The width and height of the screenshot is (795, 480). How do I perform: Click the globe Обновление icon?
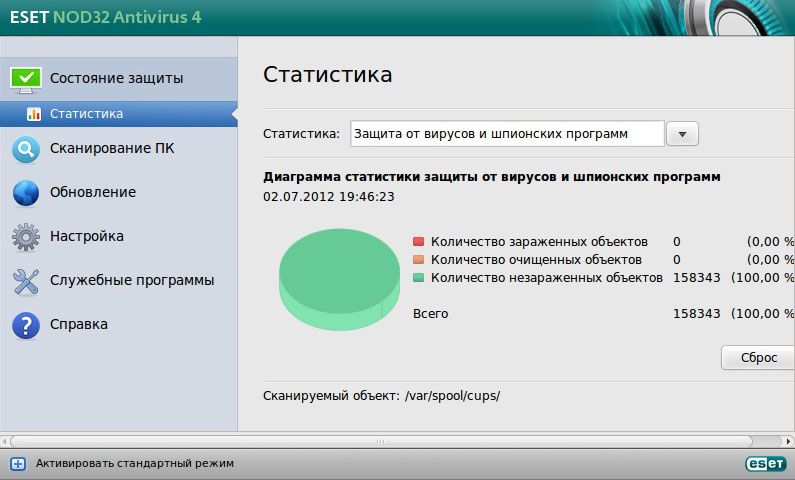click(x=25, y=193)
